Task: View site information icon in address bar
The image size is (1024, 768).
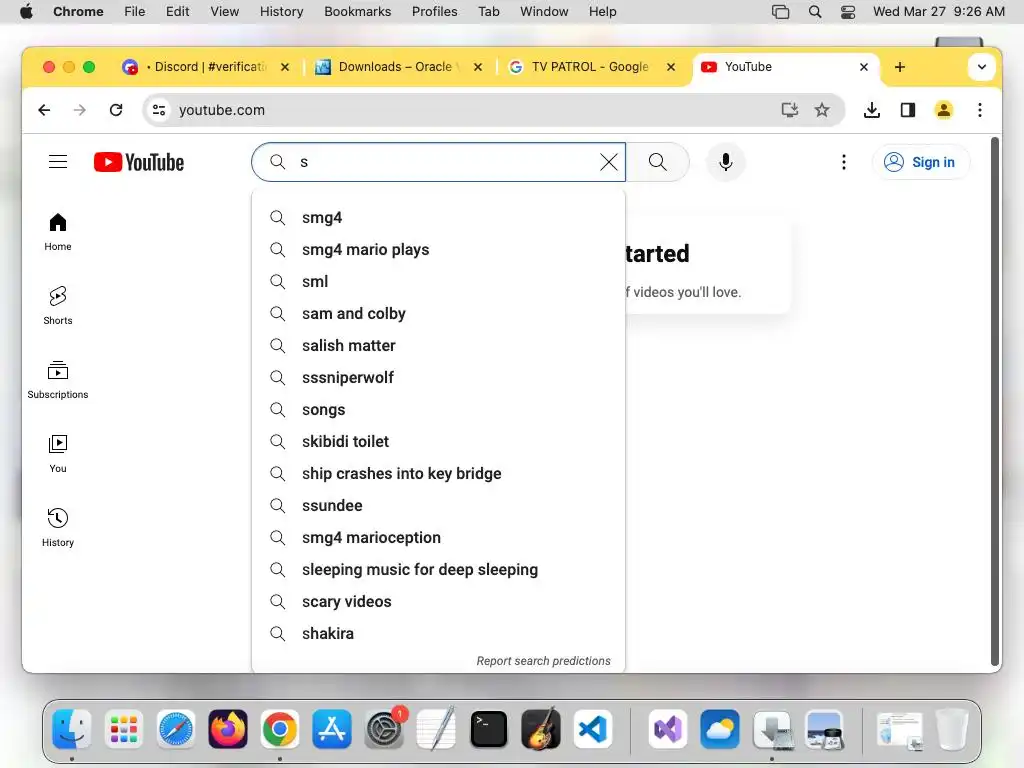Action: (159, 110)
